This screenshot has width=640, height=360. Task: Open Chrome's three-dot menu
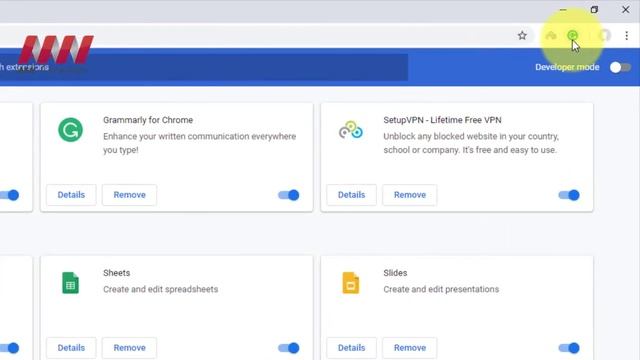(x=627, y=36)
